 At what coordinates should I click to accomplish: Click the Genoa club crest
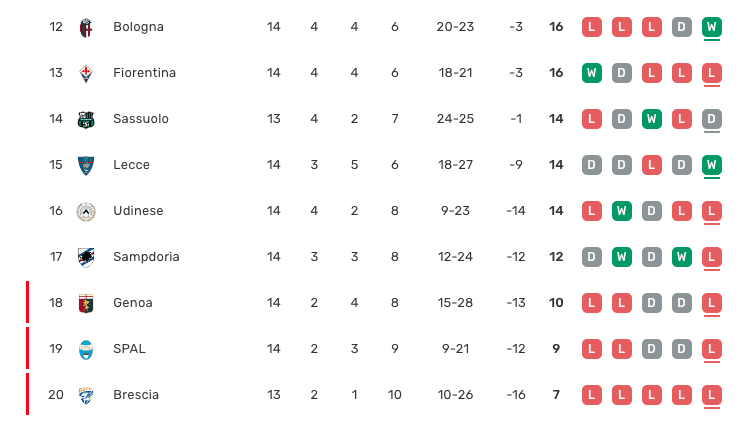click(x=85, y=303)
